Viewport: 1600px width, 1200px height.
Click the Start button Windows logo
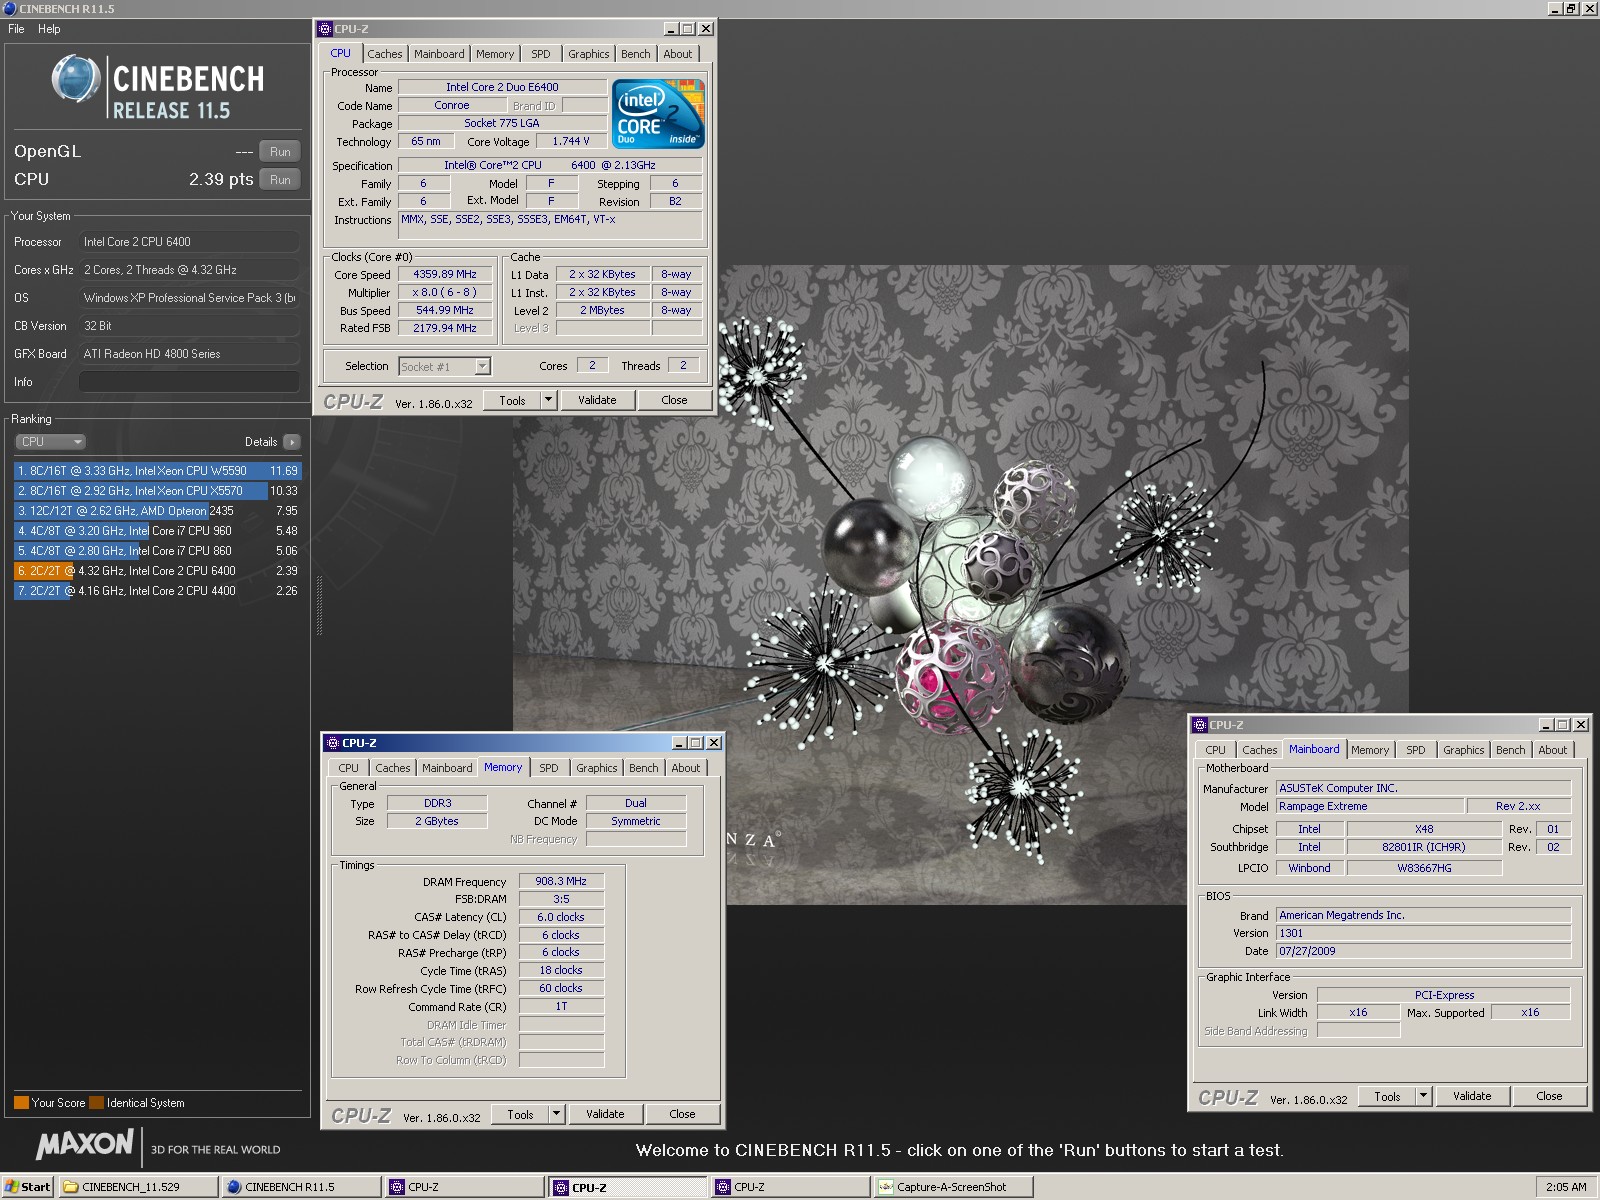12,1187
